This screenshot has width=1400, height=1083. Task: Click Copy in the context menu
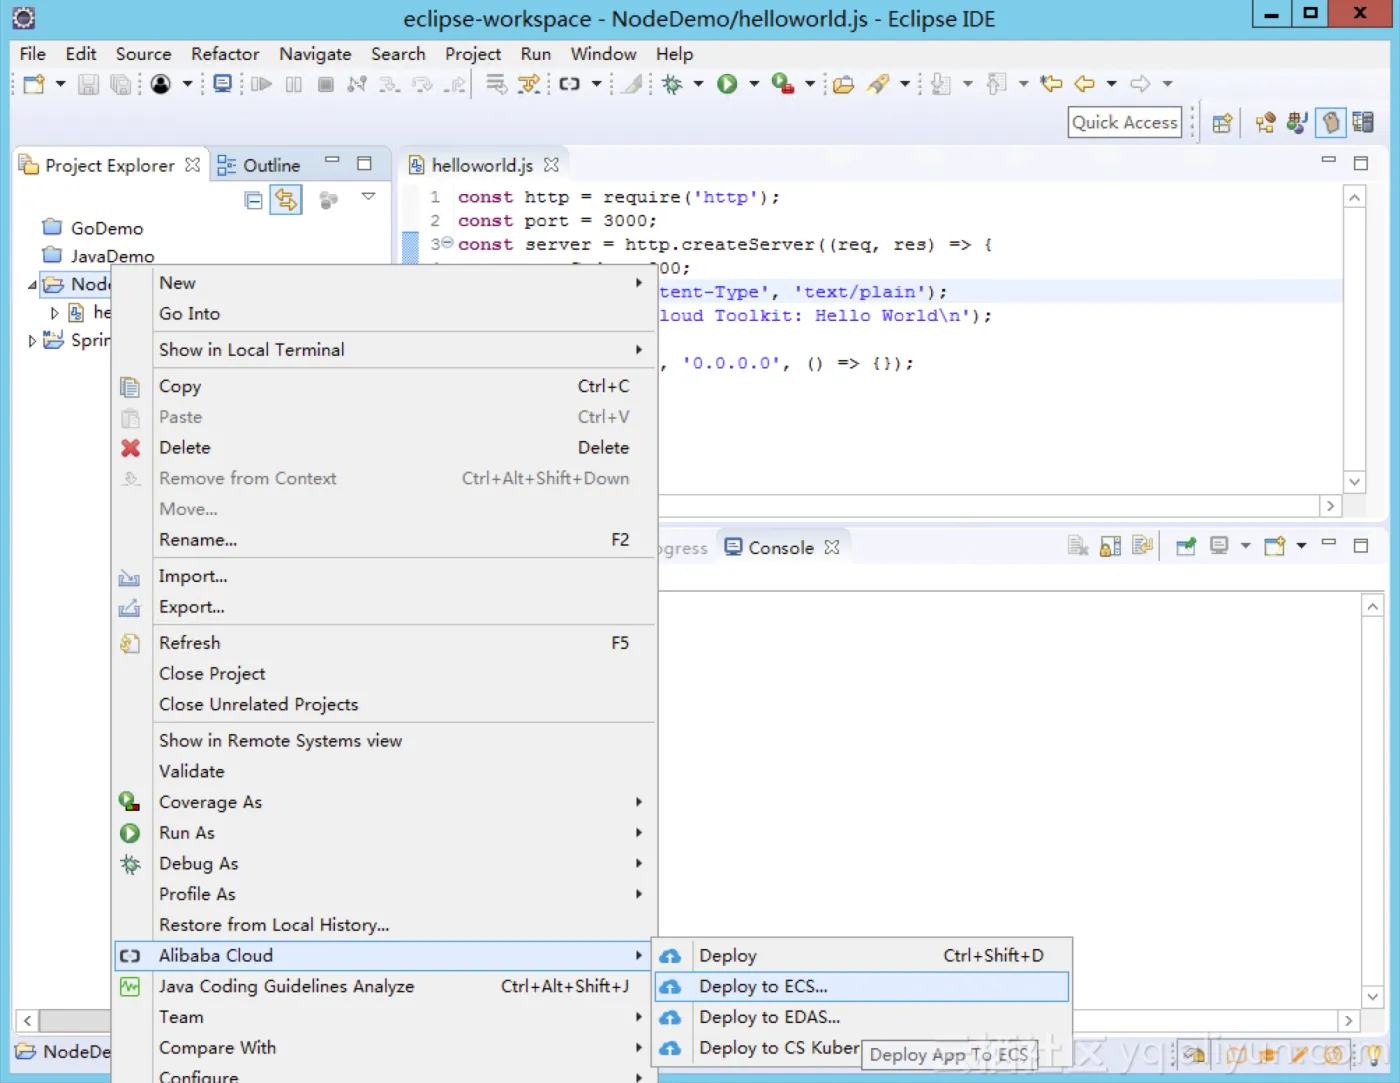(x=385, y=386)
